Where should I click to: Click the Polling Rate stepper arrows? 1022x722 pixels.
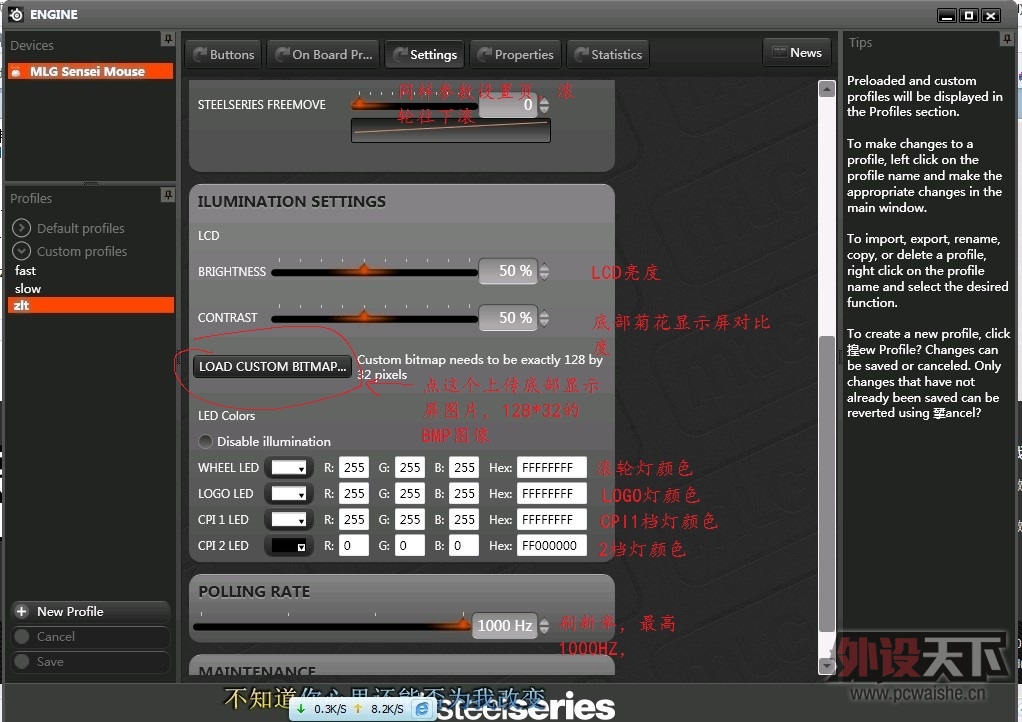[x=544, y=626]
